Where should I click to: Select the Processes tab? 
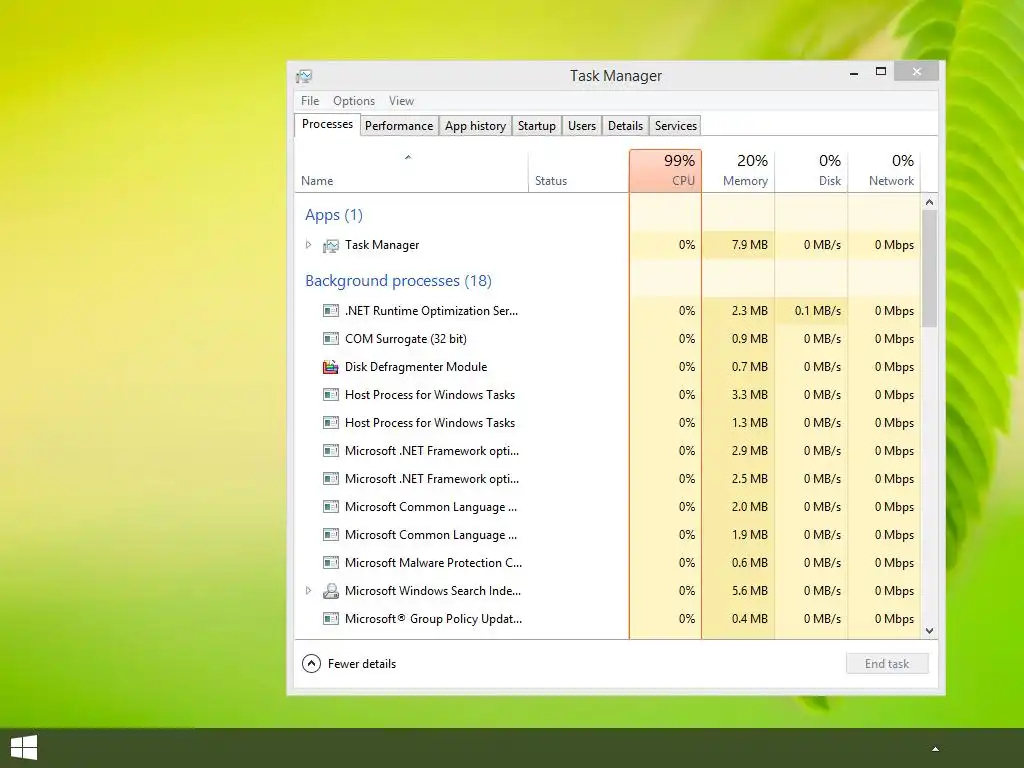[x=327, y=124]
